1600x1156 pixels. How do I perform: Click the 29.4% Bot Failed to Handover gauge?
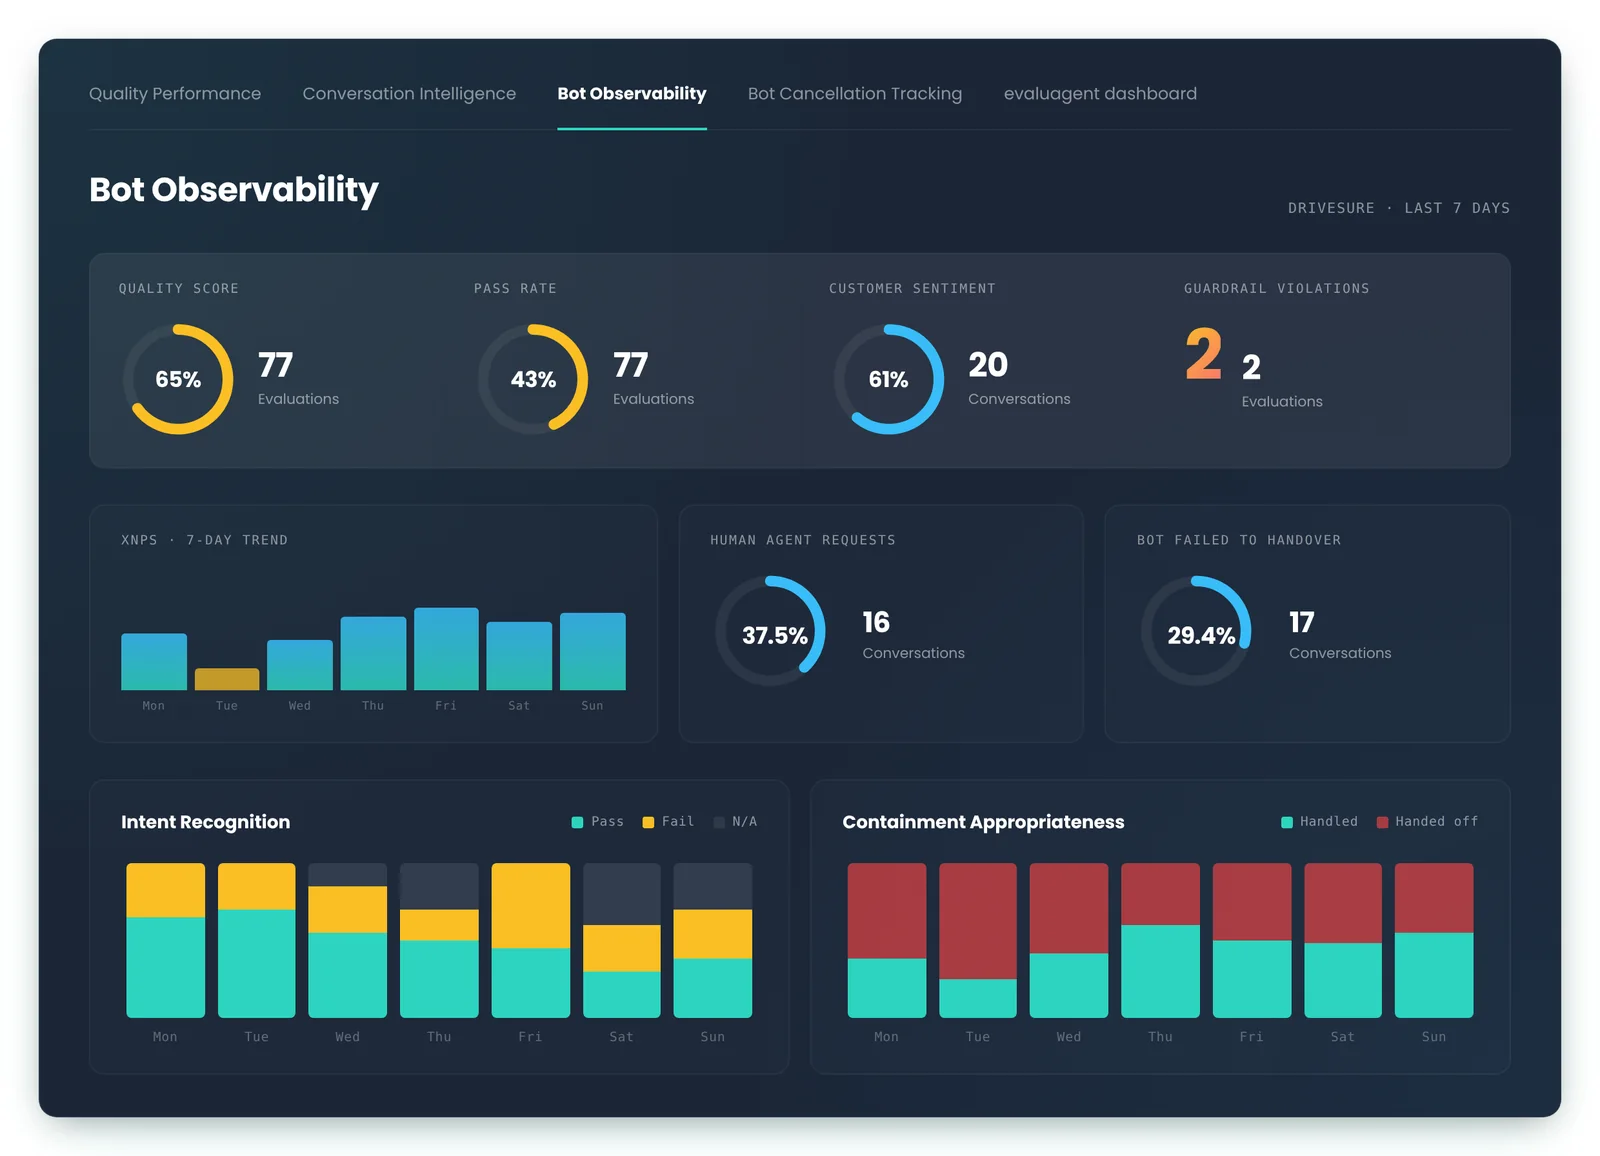[1196, 631]
